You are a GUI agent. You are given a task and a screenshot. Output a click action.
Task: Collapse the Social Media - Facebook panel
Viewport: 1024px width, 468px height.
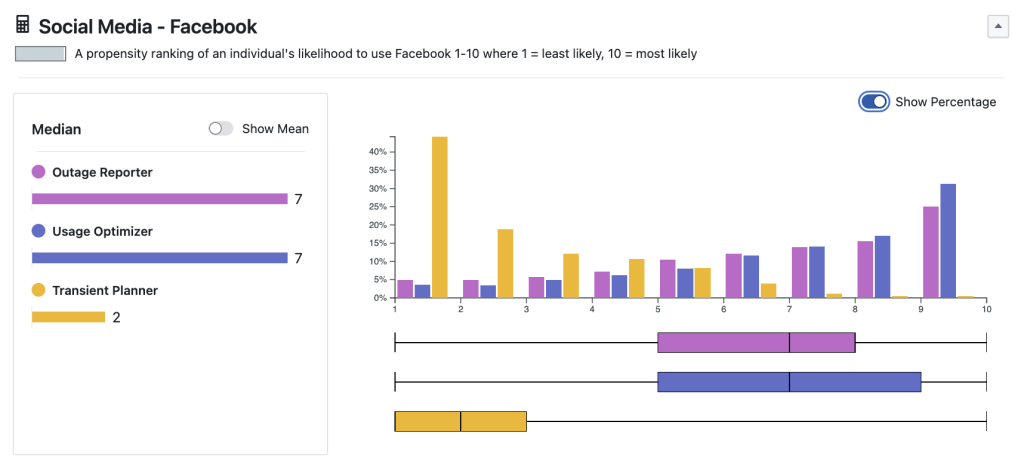pos(997,27)
